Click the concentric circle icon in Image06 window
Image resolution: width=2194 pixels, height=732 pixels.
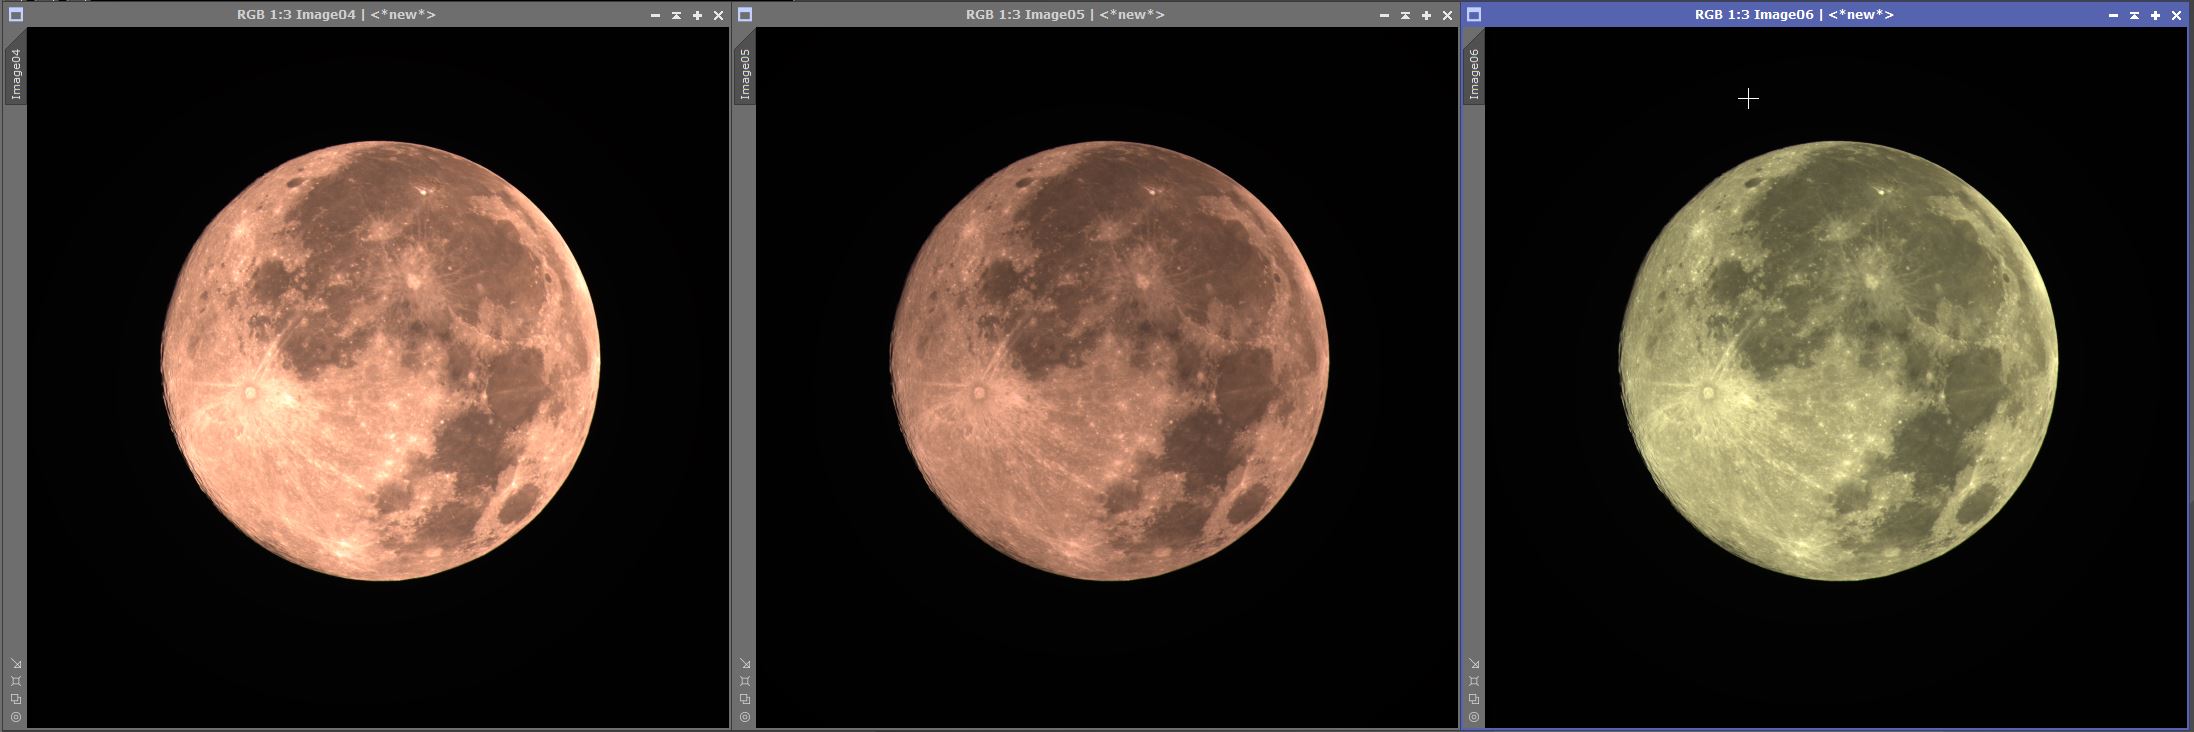[1474, 717]
